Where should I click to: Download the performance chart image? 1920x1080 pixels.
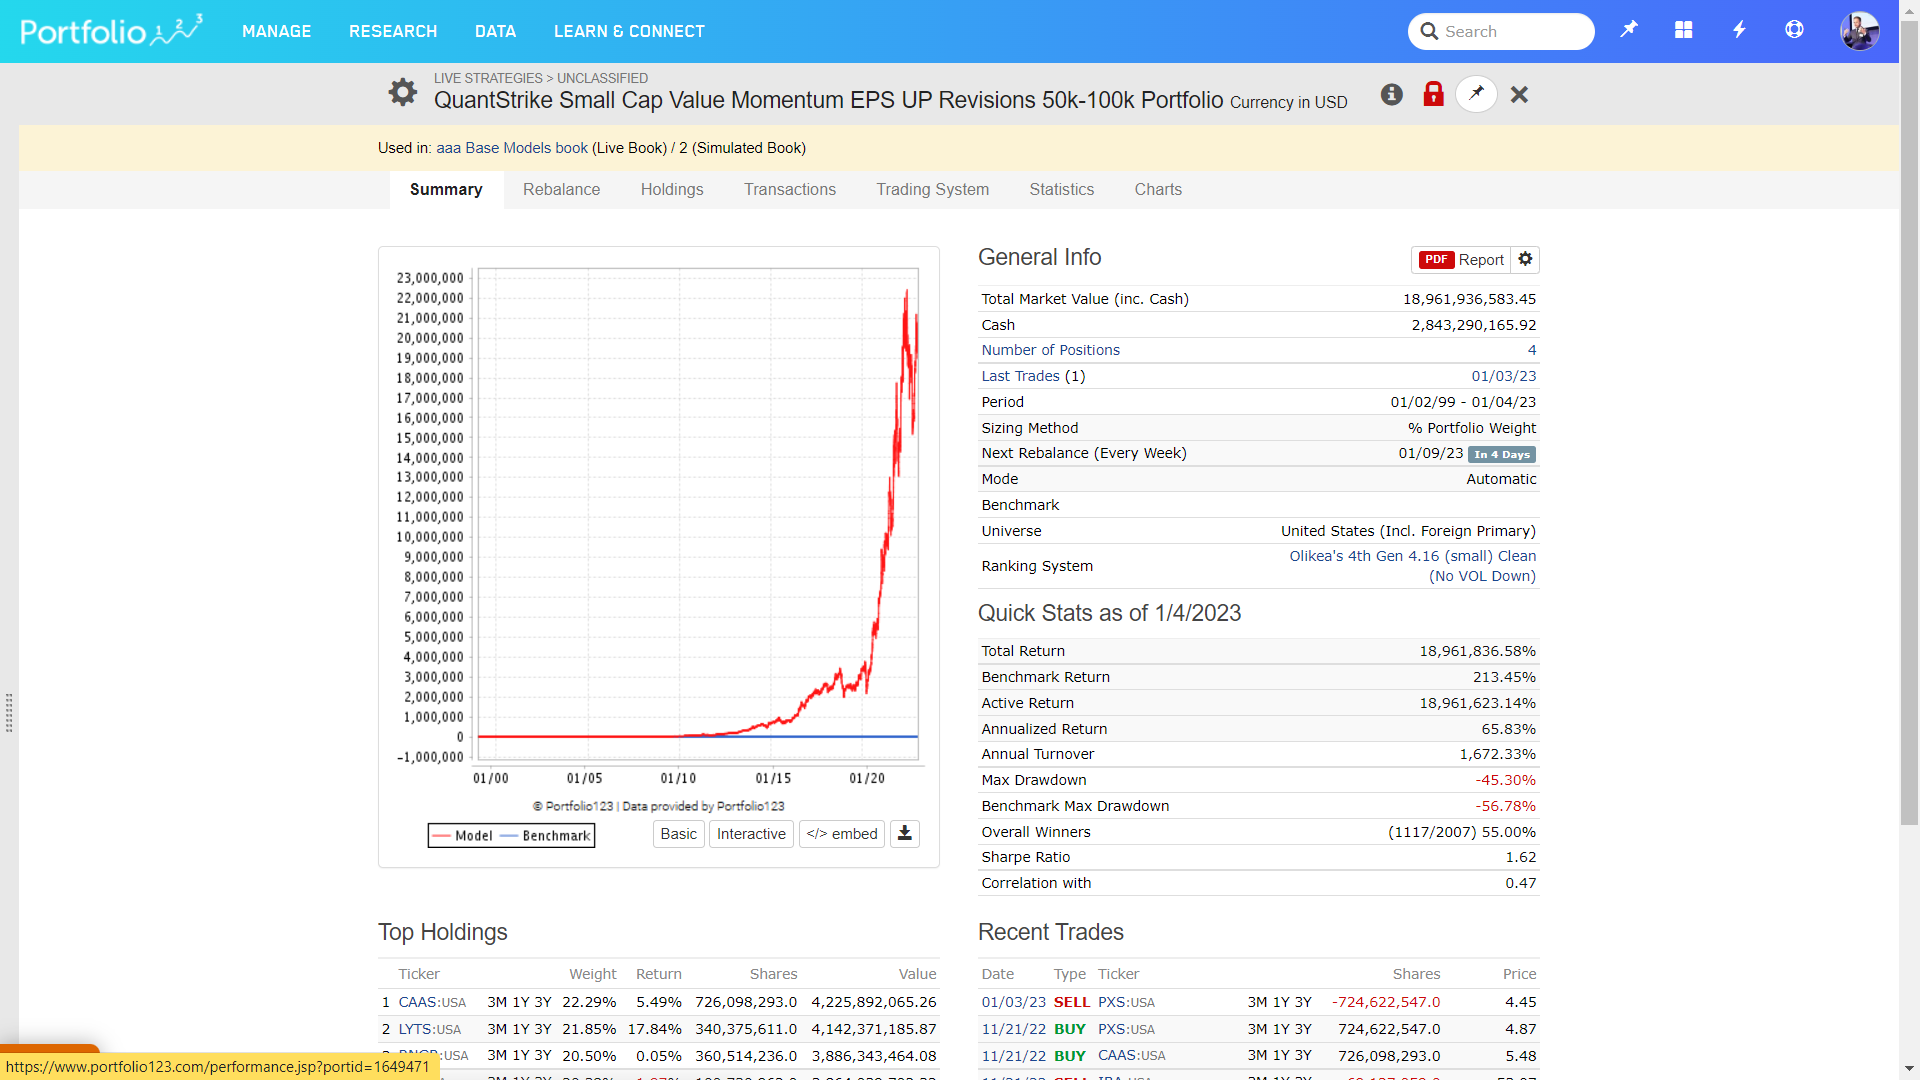(x=904, y=834)
